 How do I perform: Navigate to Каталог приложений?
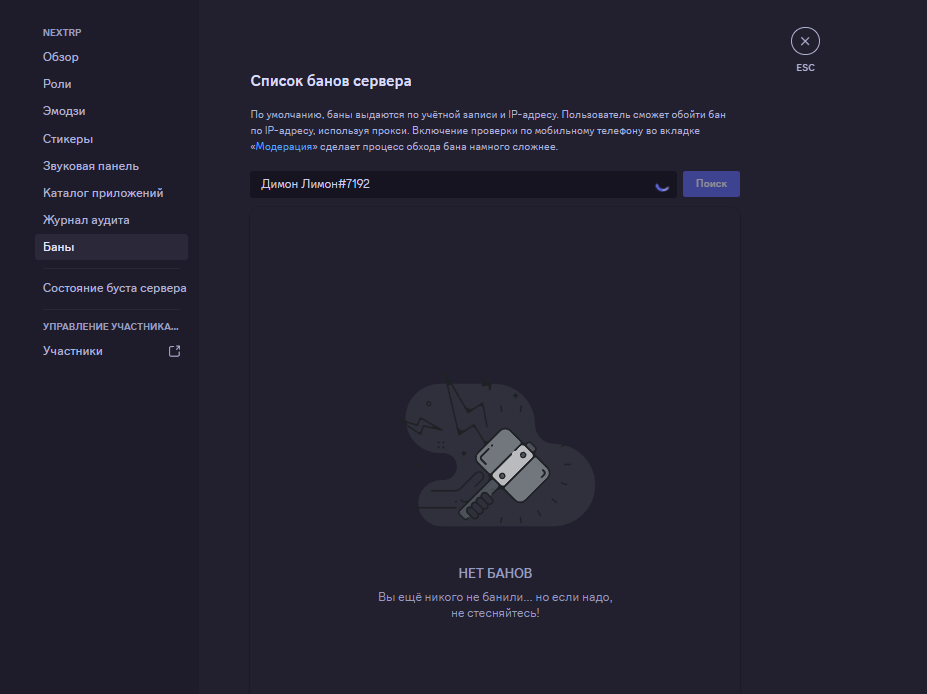[103, 193]
